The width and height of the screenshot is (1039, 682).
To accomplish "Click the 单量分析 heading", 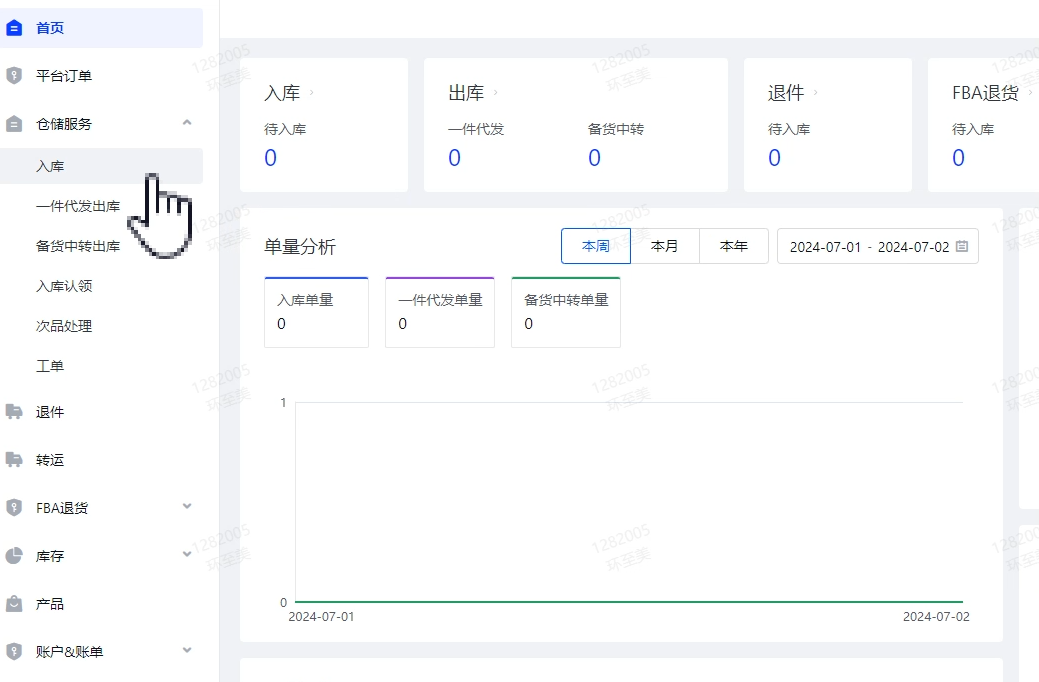I will pos(300,247).
